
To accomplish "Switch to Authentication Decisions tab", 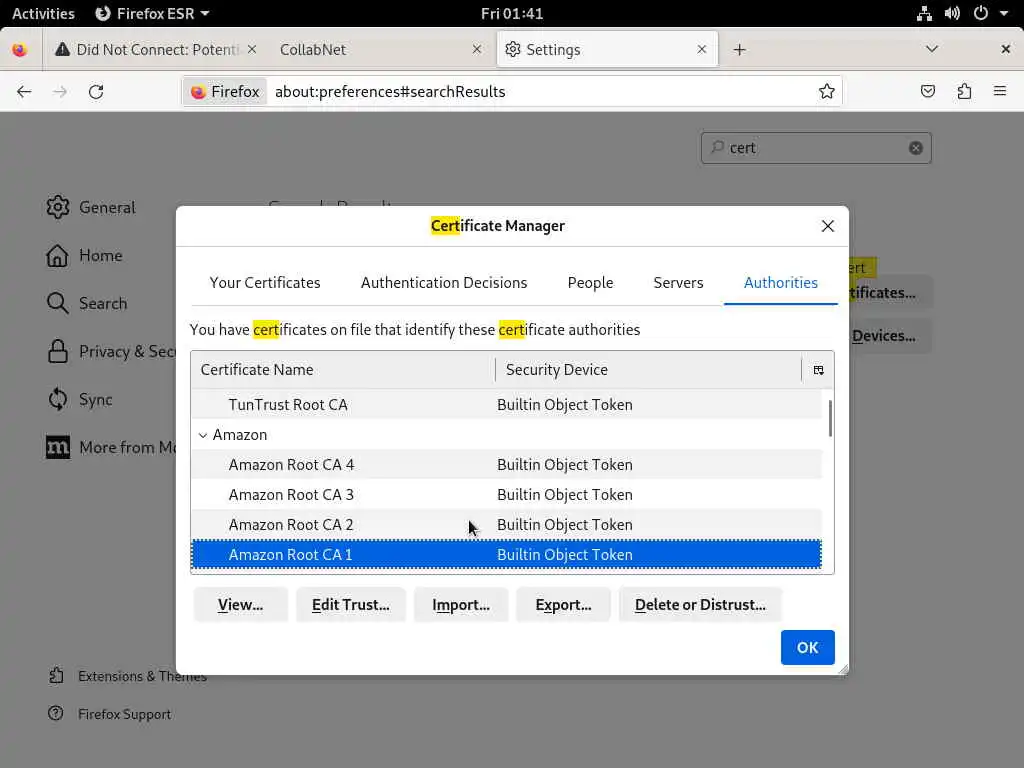I will click(x=444, y=283).
